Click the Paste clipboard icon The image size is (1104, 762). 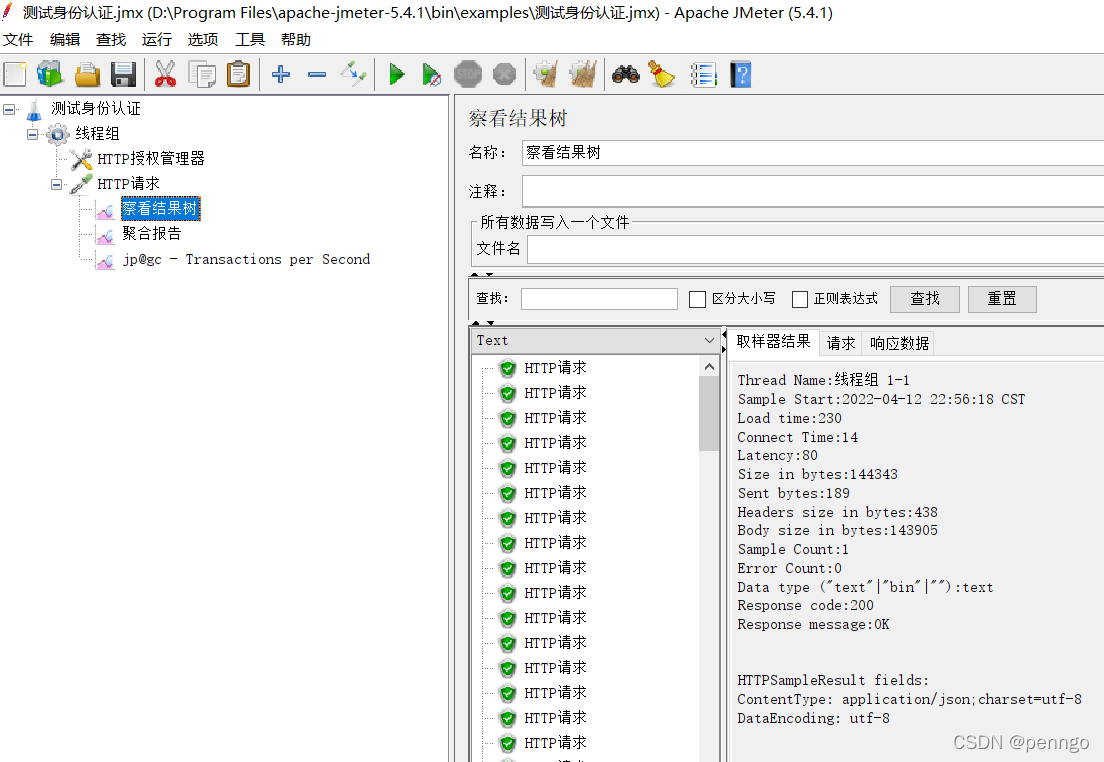click(x=239, y=74)
